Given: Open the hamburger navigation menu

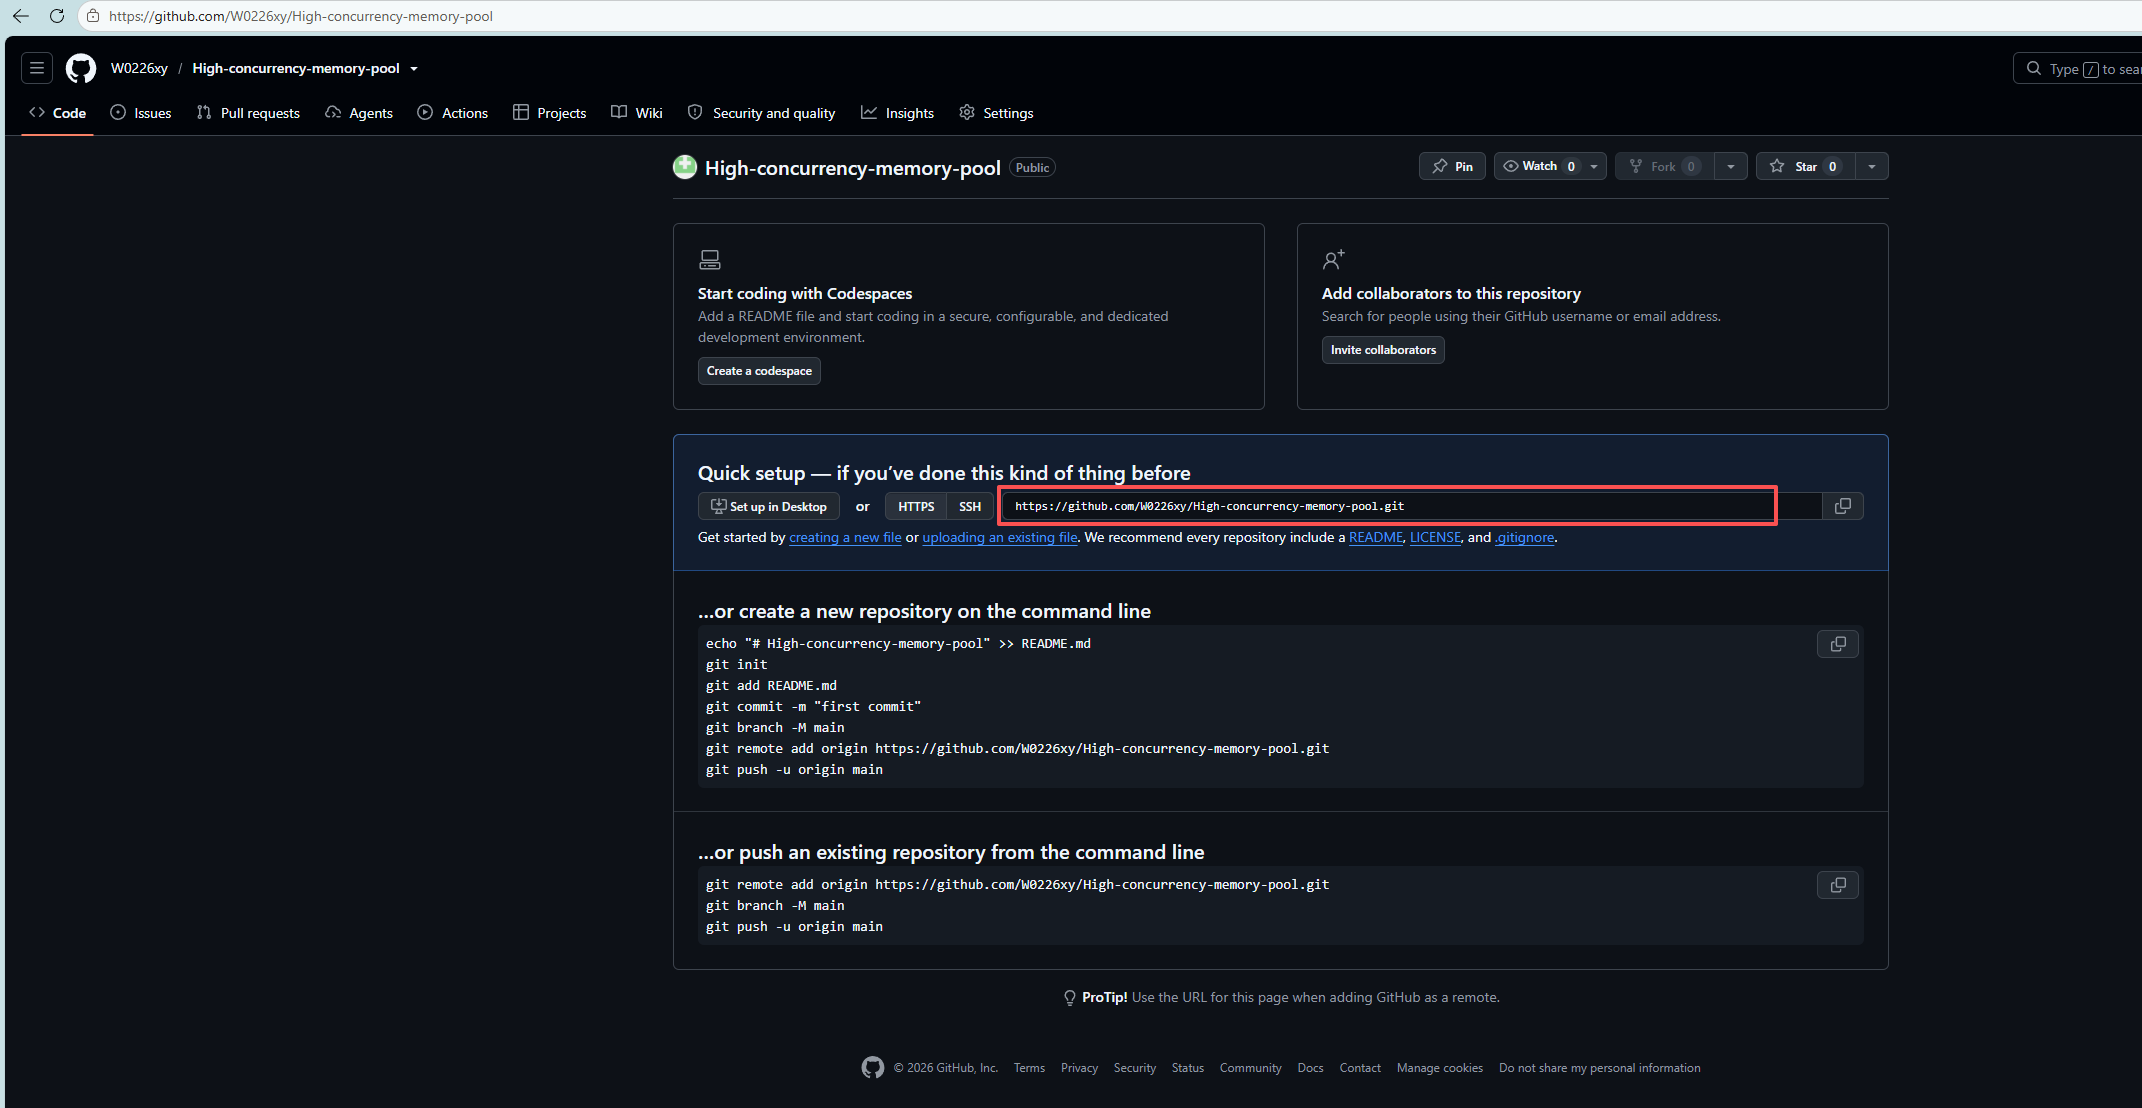Looking at the screenshot, I should pyautogui.click(x=37, y=68).
